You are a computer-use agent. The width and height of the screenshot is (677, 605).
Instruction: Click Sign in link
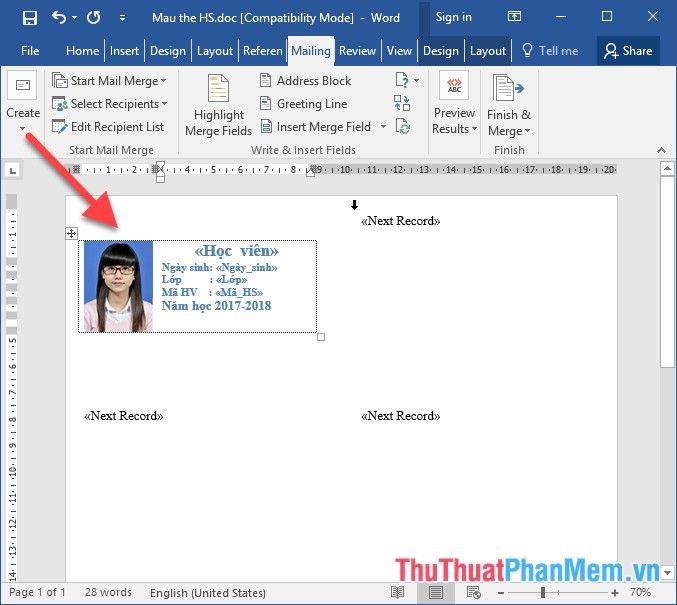coord(453,17)
